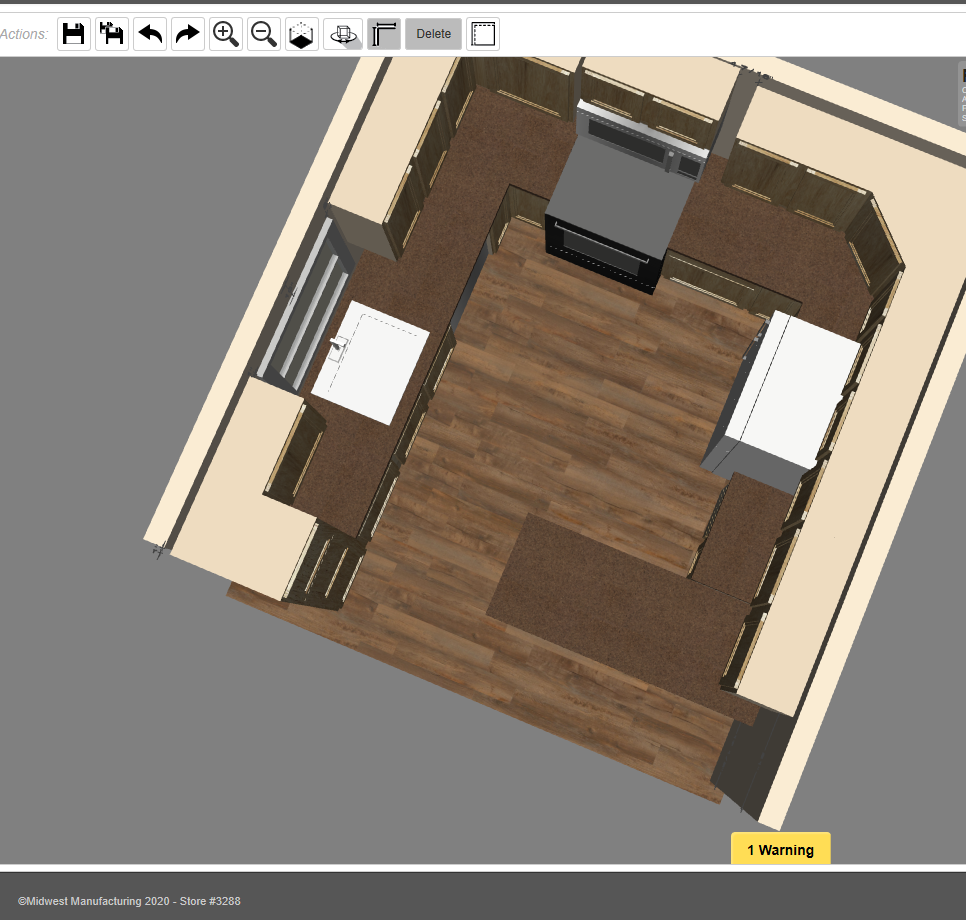Toggle the wall dimensions tool

coord(384,34)
